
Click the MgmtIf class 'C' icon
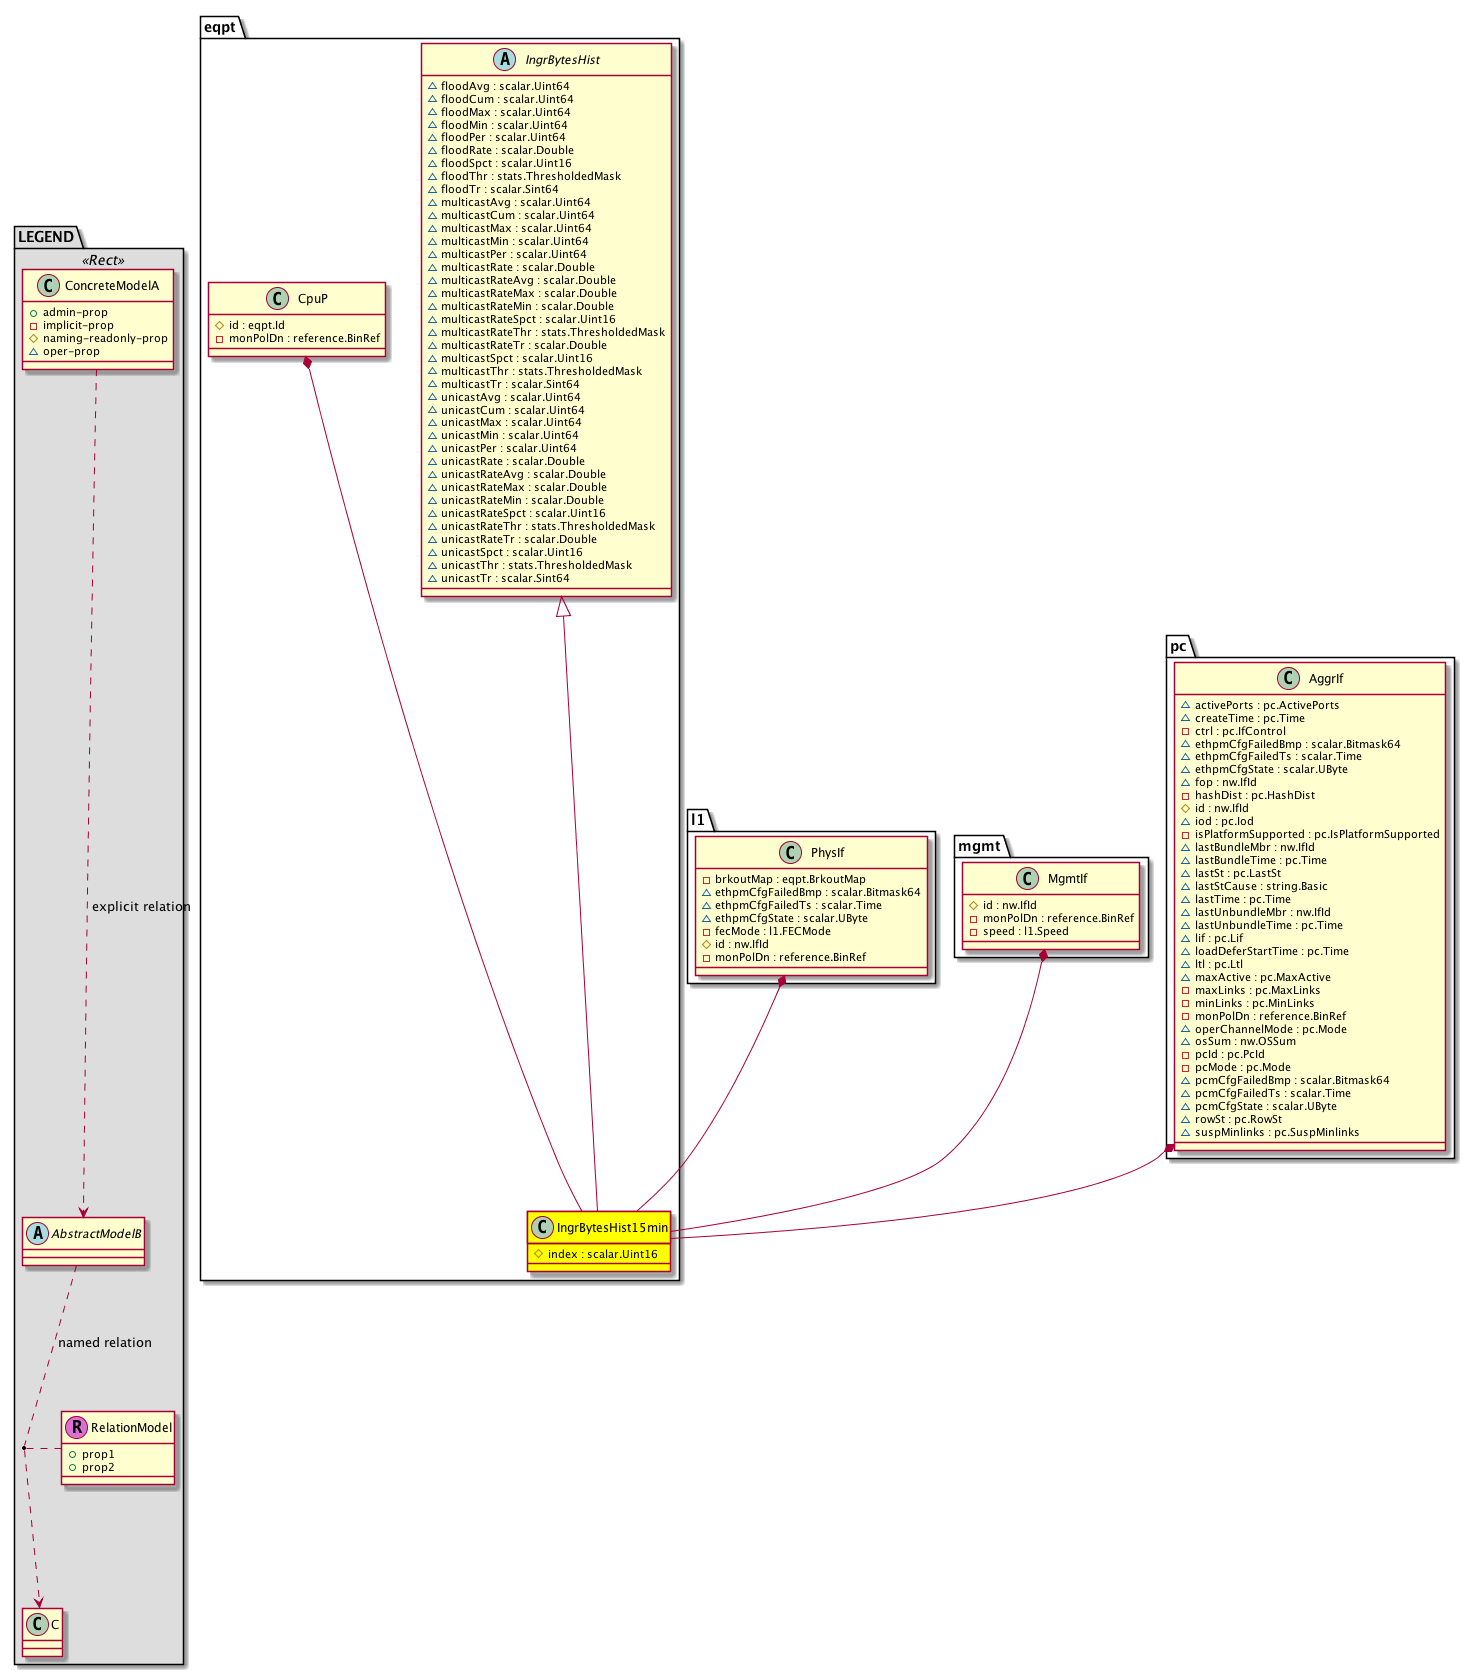pyautogui.click(x=1027, y=879)
